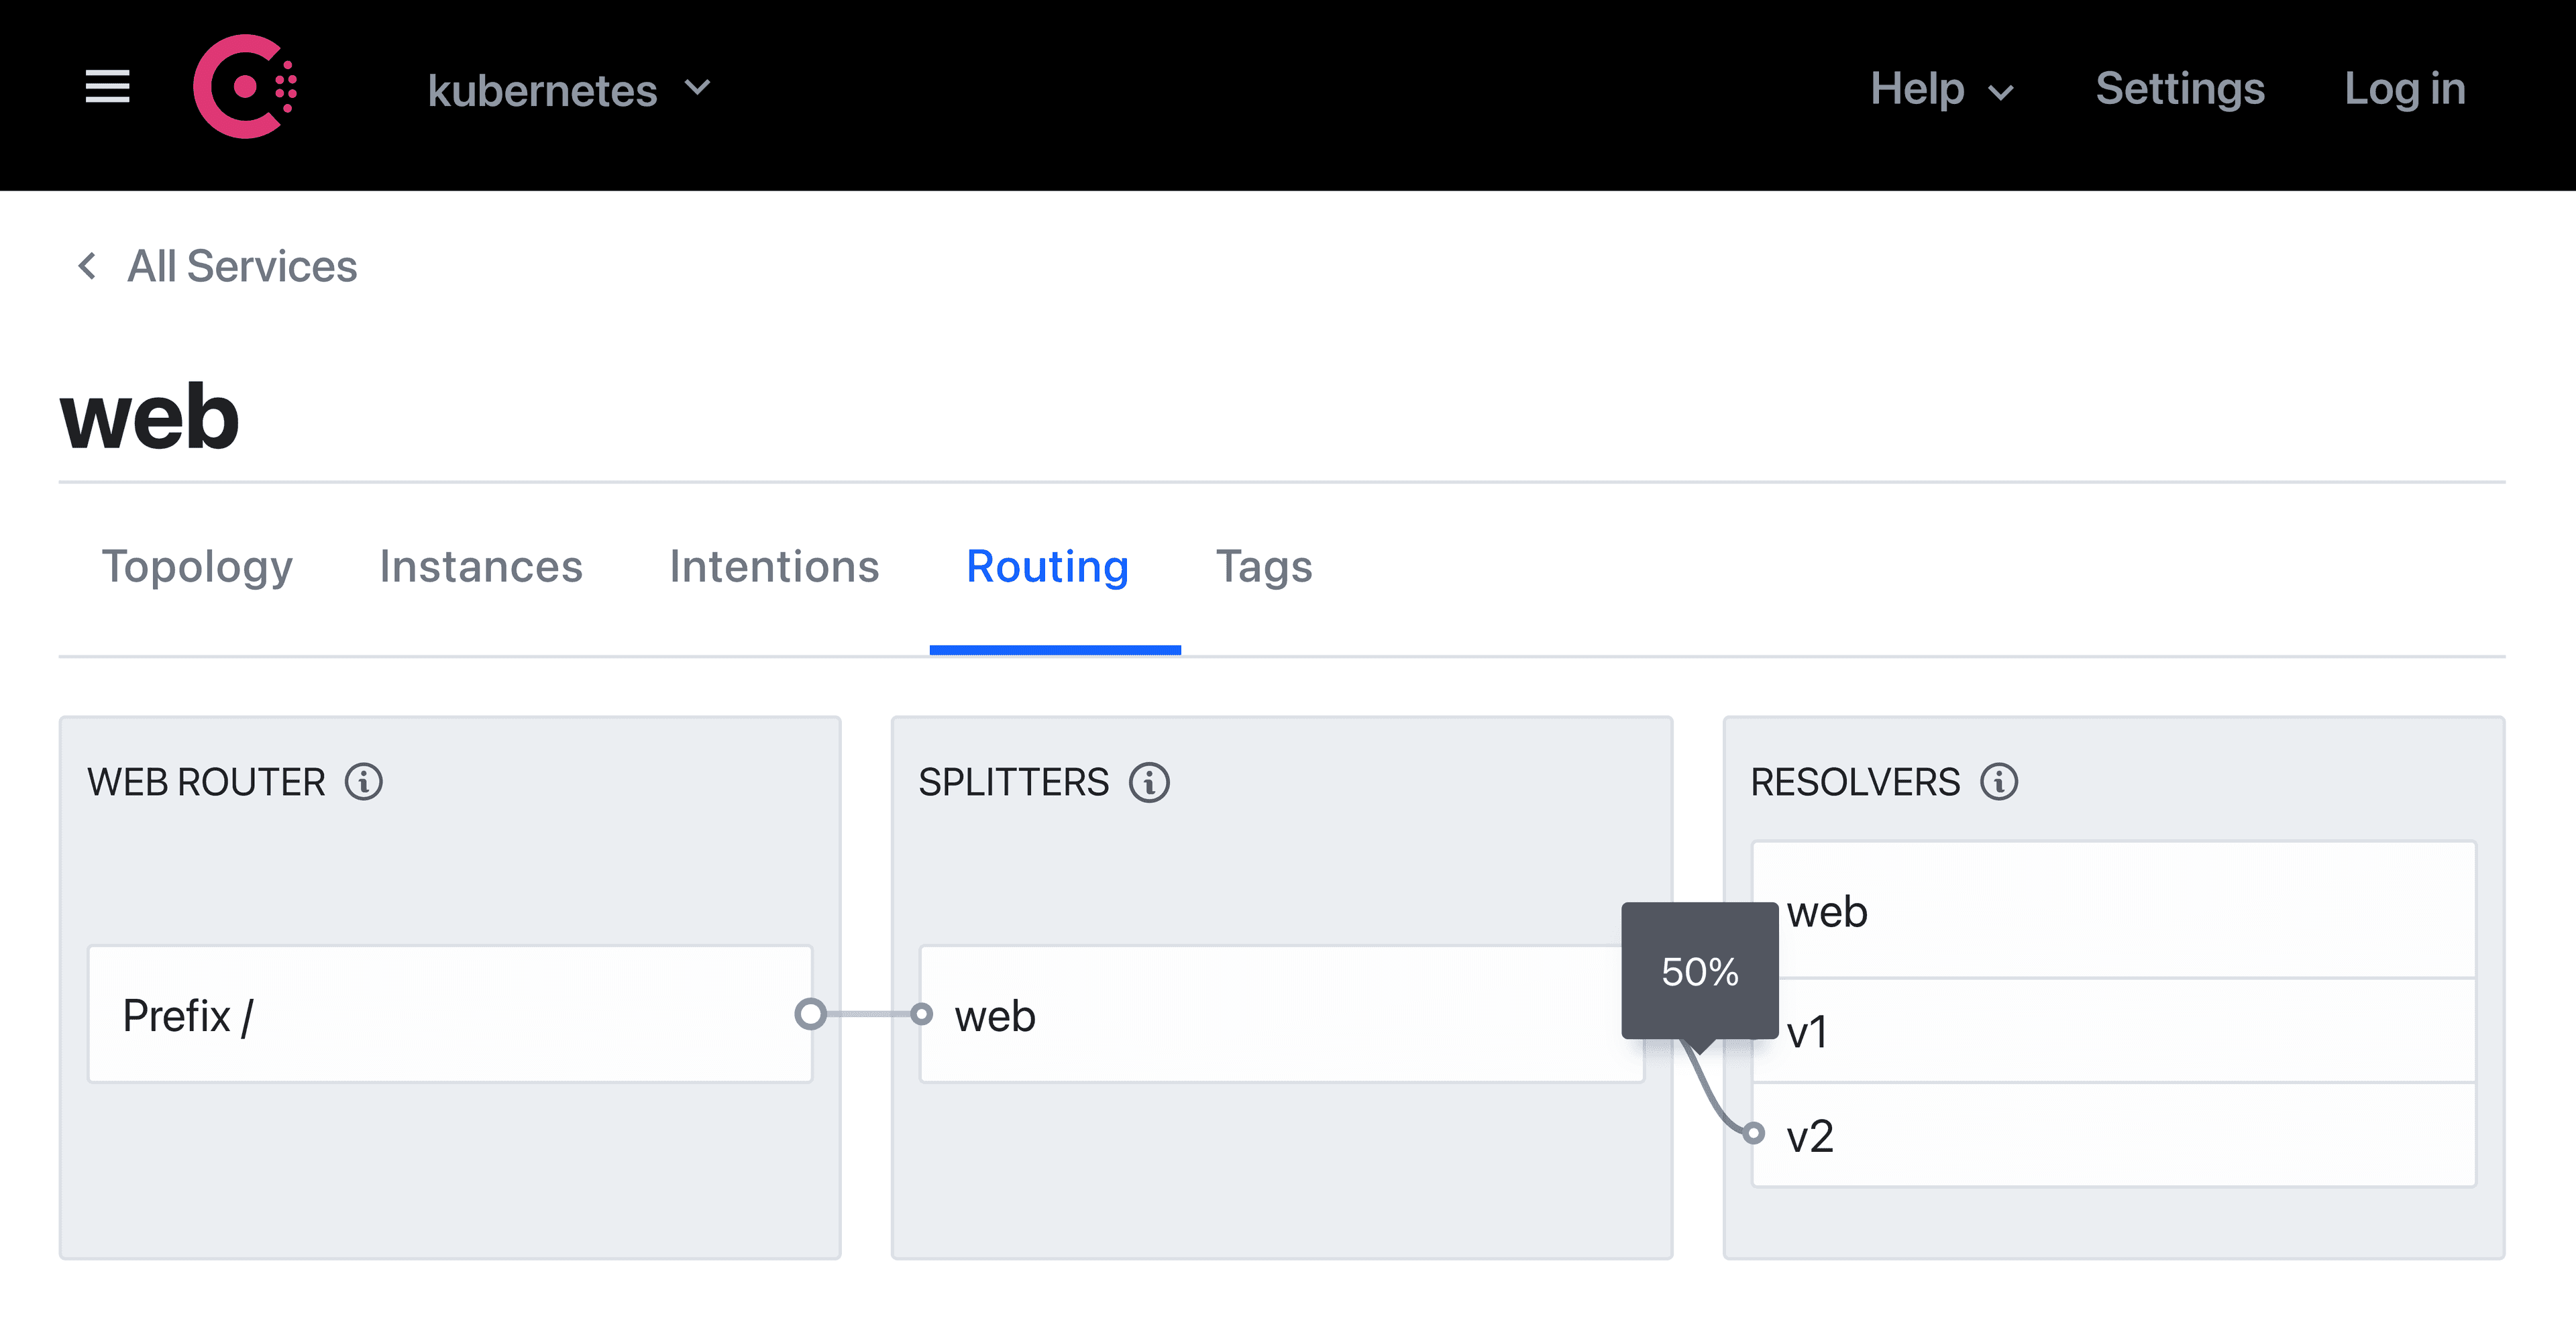Click the Consul logo icon

pyautogui.click(x=245, y=87)
